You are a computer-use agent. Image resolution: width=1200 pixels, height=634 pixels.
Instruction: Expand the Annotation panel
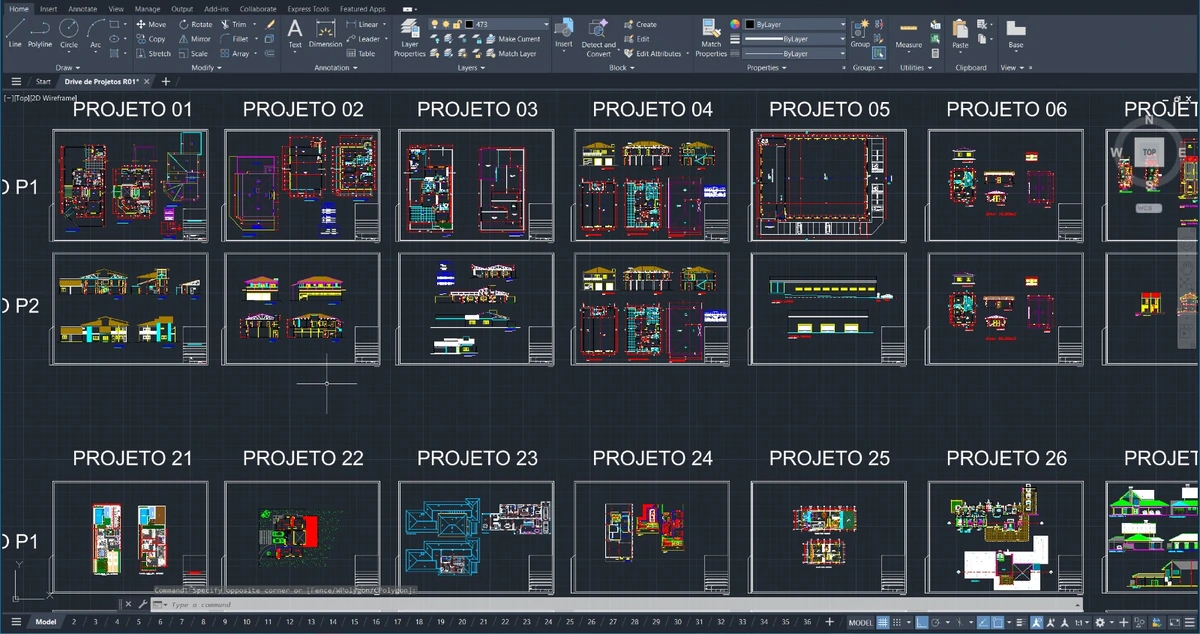pos(335,68)
